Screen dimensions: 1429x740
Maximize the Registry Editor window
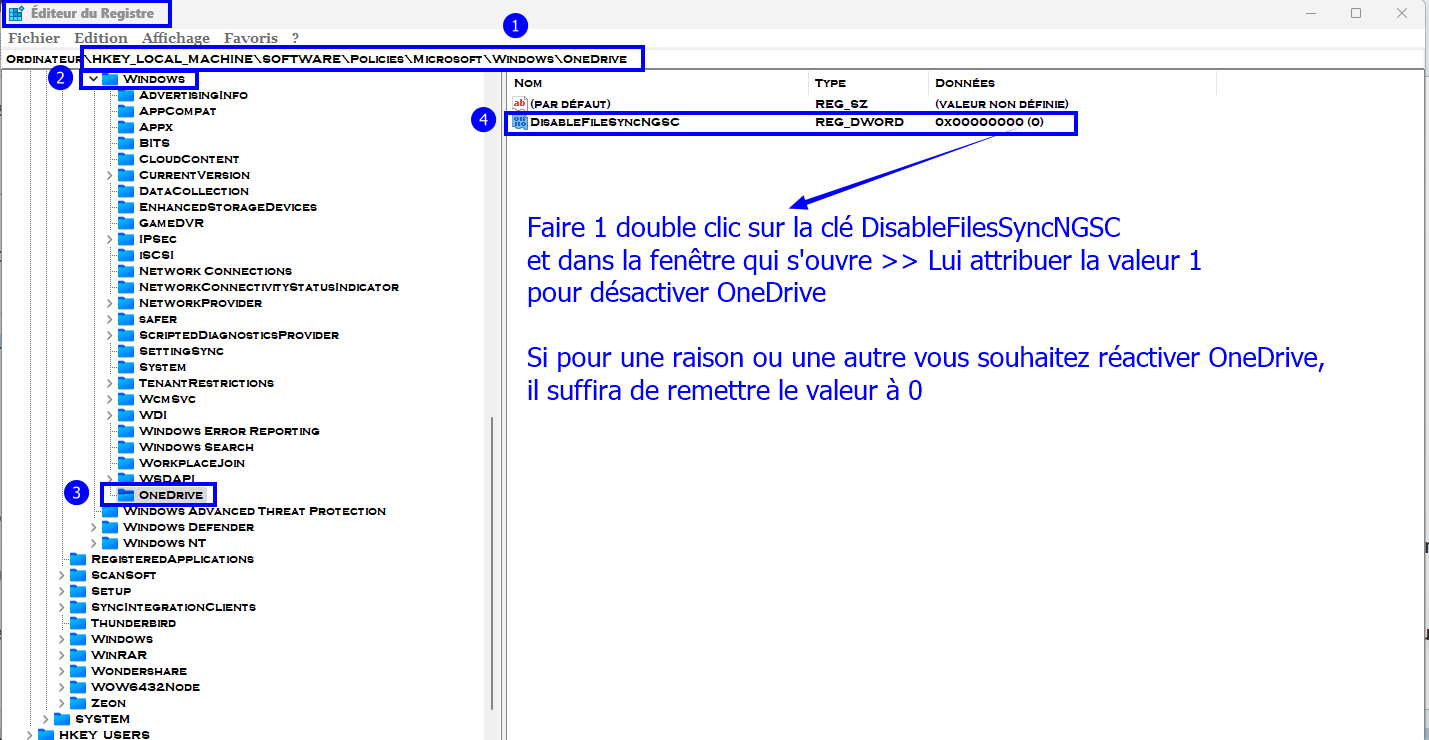1356,13
